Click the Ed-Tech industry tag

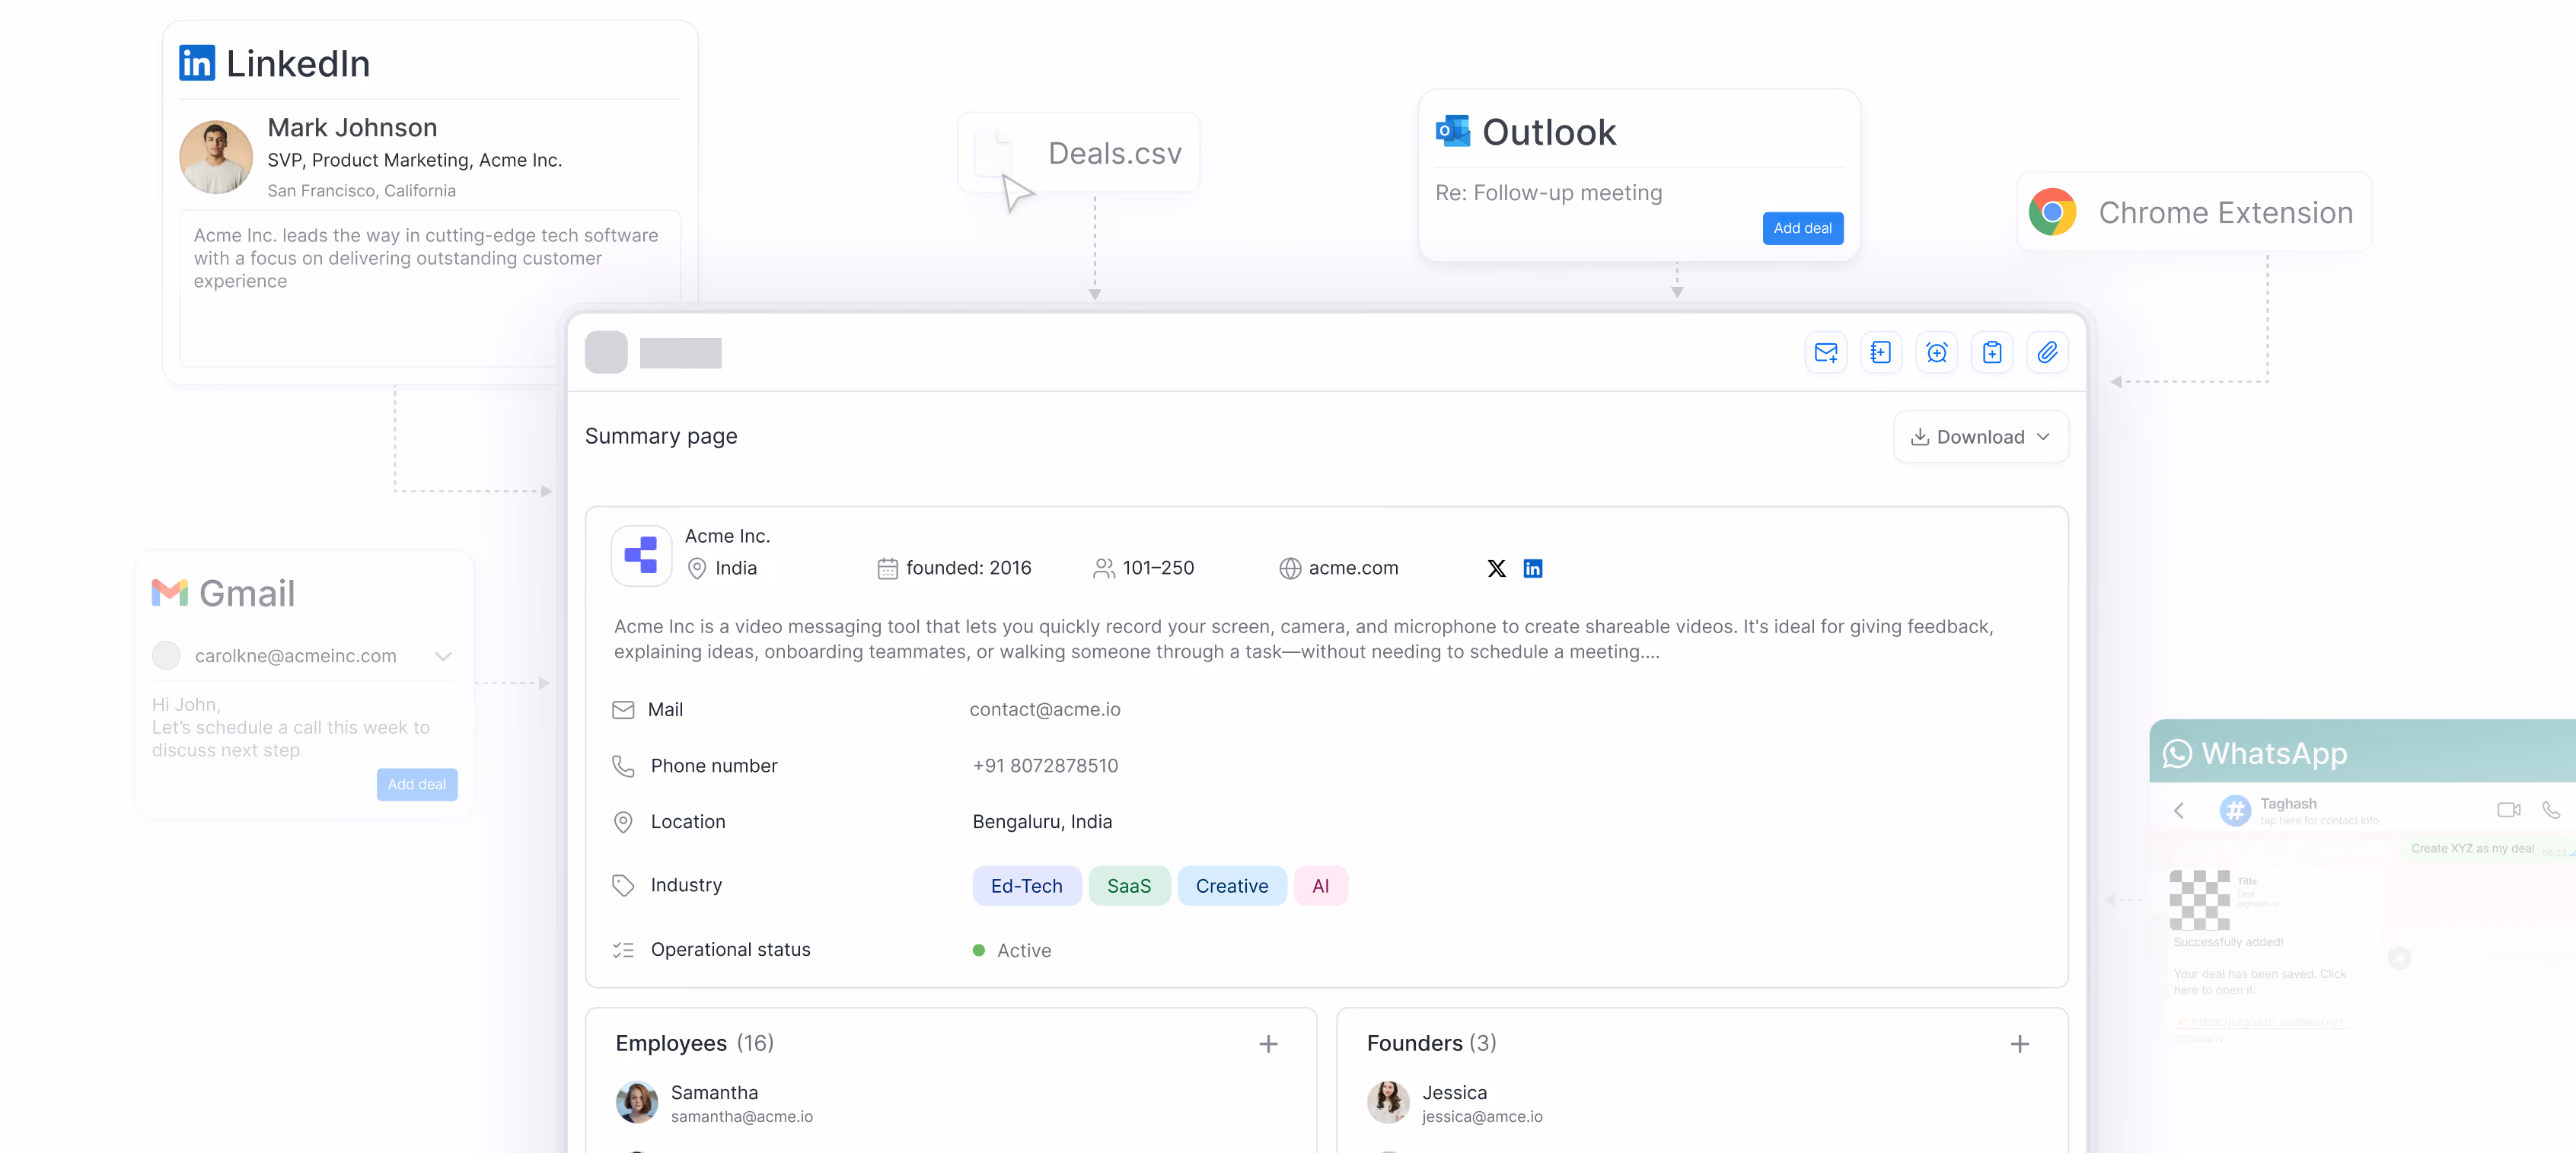[x=1026, y=886]
